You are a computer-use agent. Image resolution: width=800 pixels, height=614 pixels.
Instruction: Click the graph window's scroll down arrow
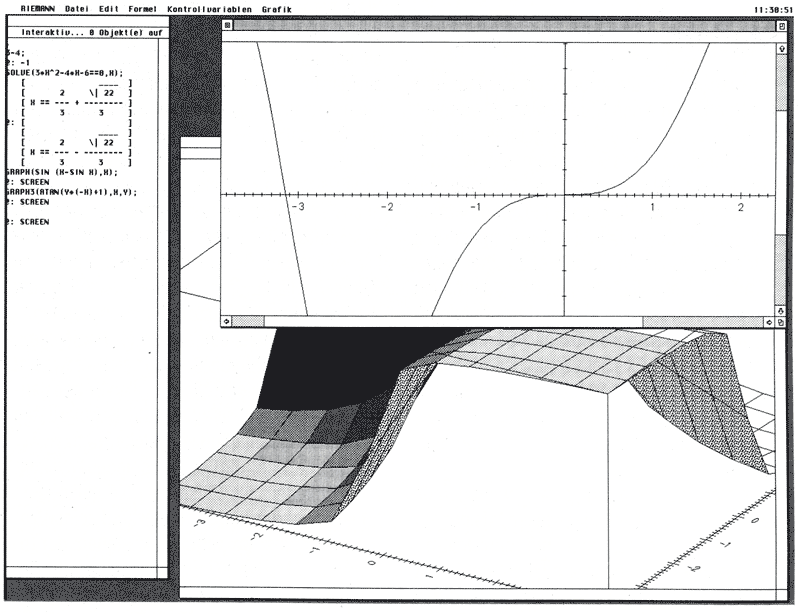coord(781,308)
